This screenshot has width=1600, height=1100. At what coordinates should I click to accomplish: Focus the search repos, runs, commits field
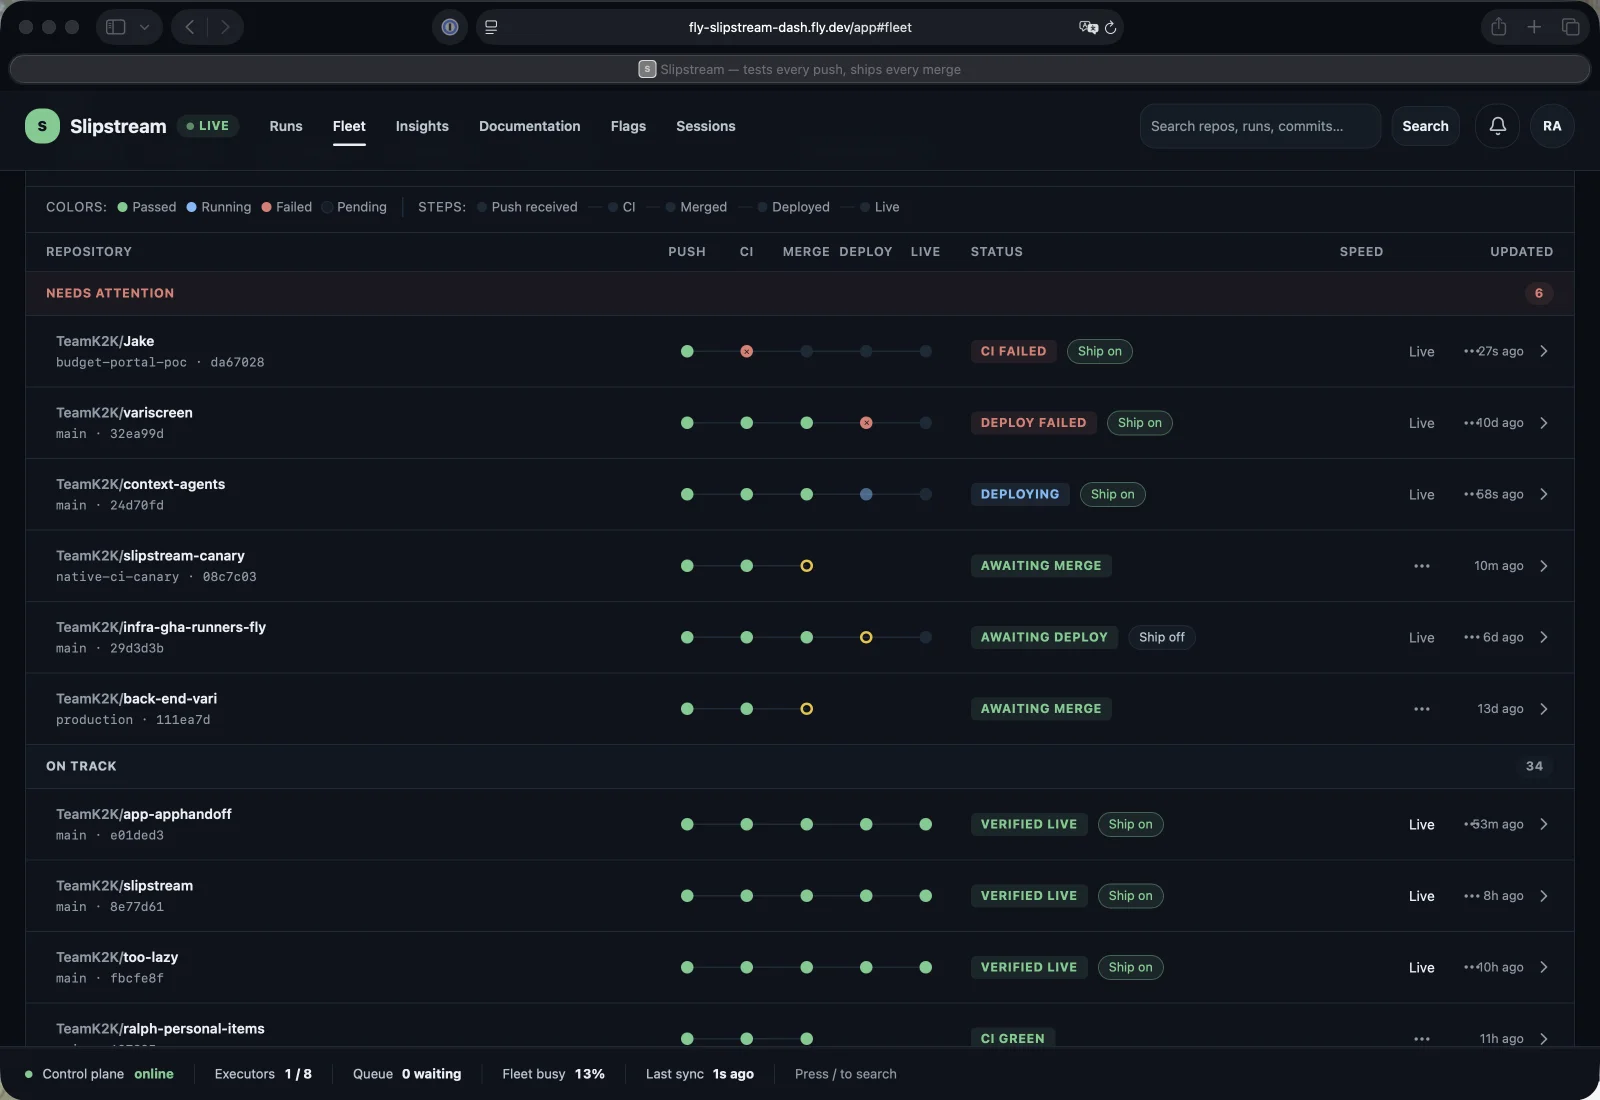coord(1260,126)
